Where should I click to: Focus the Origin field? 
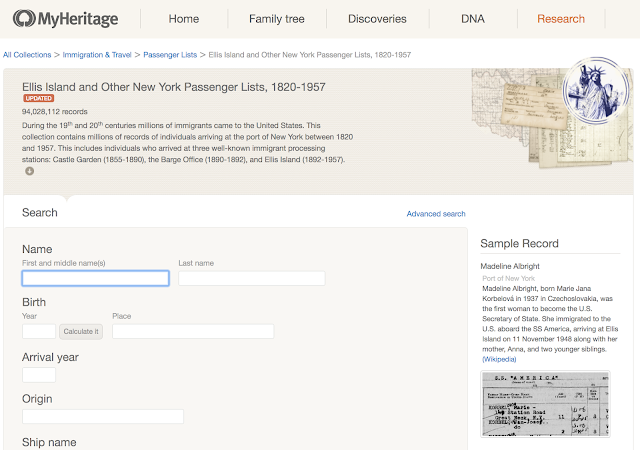click(103, 417)
